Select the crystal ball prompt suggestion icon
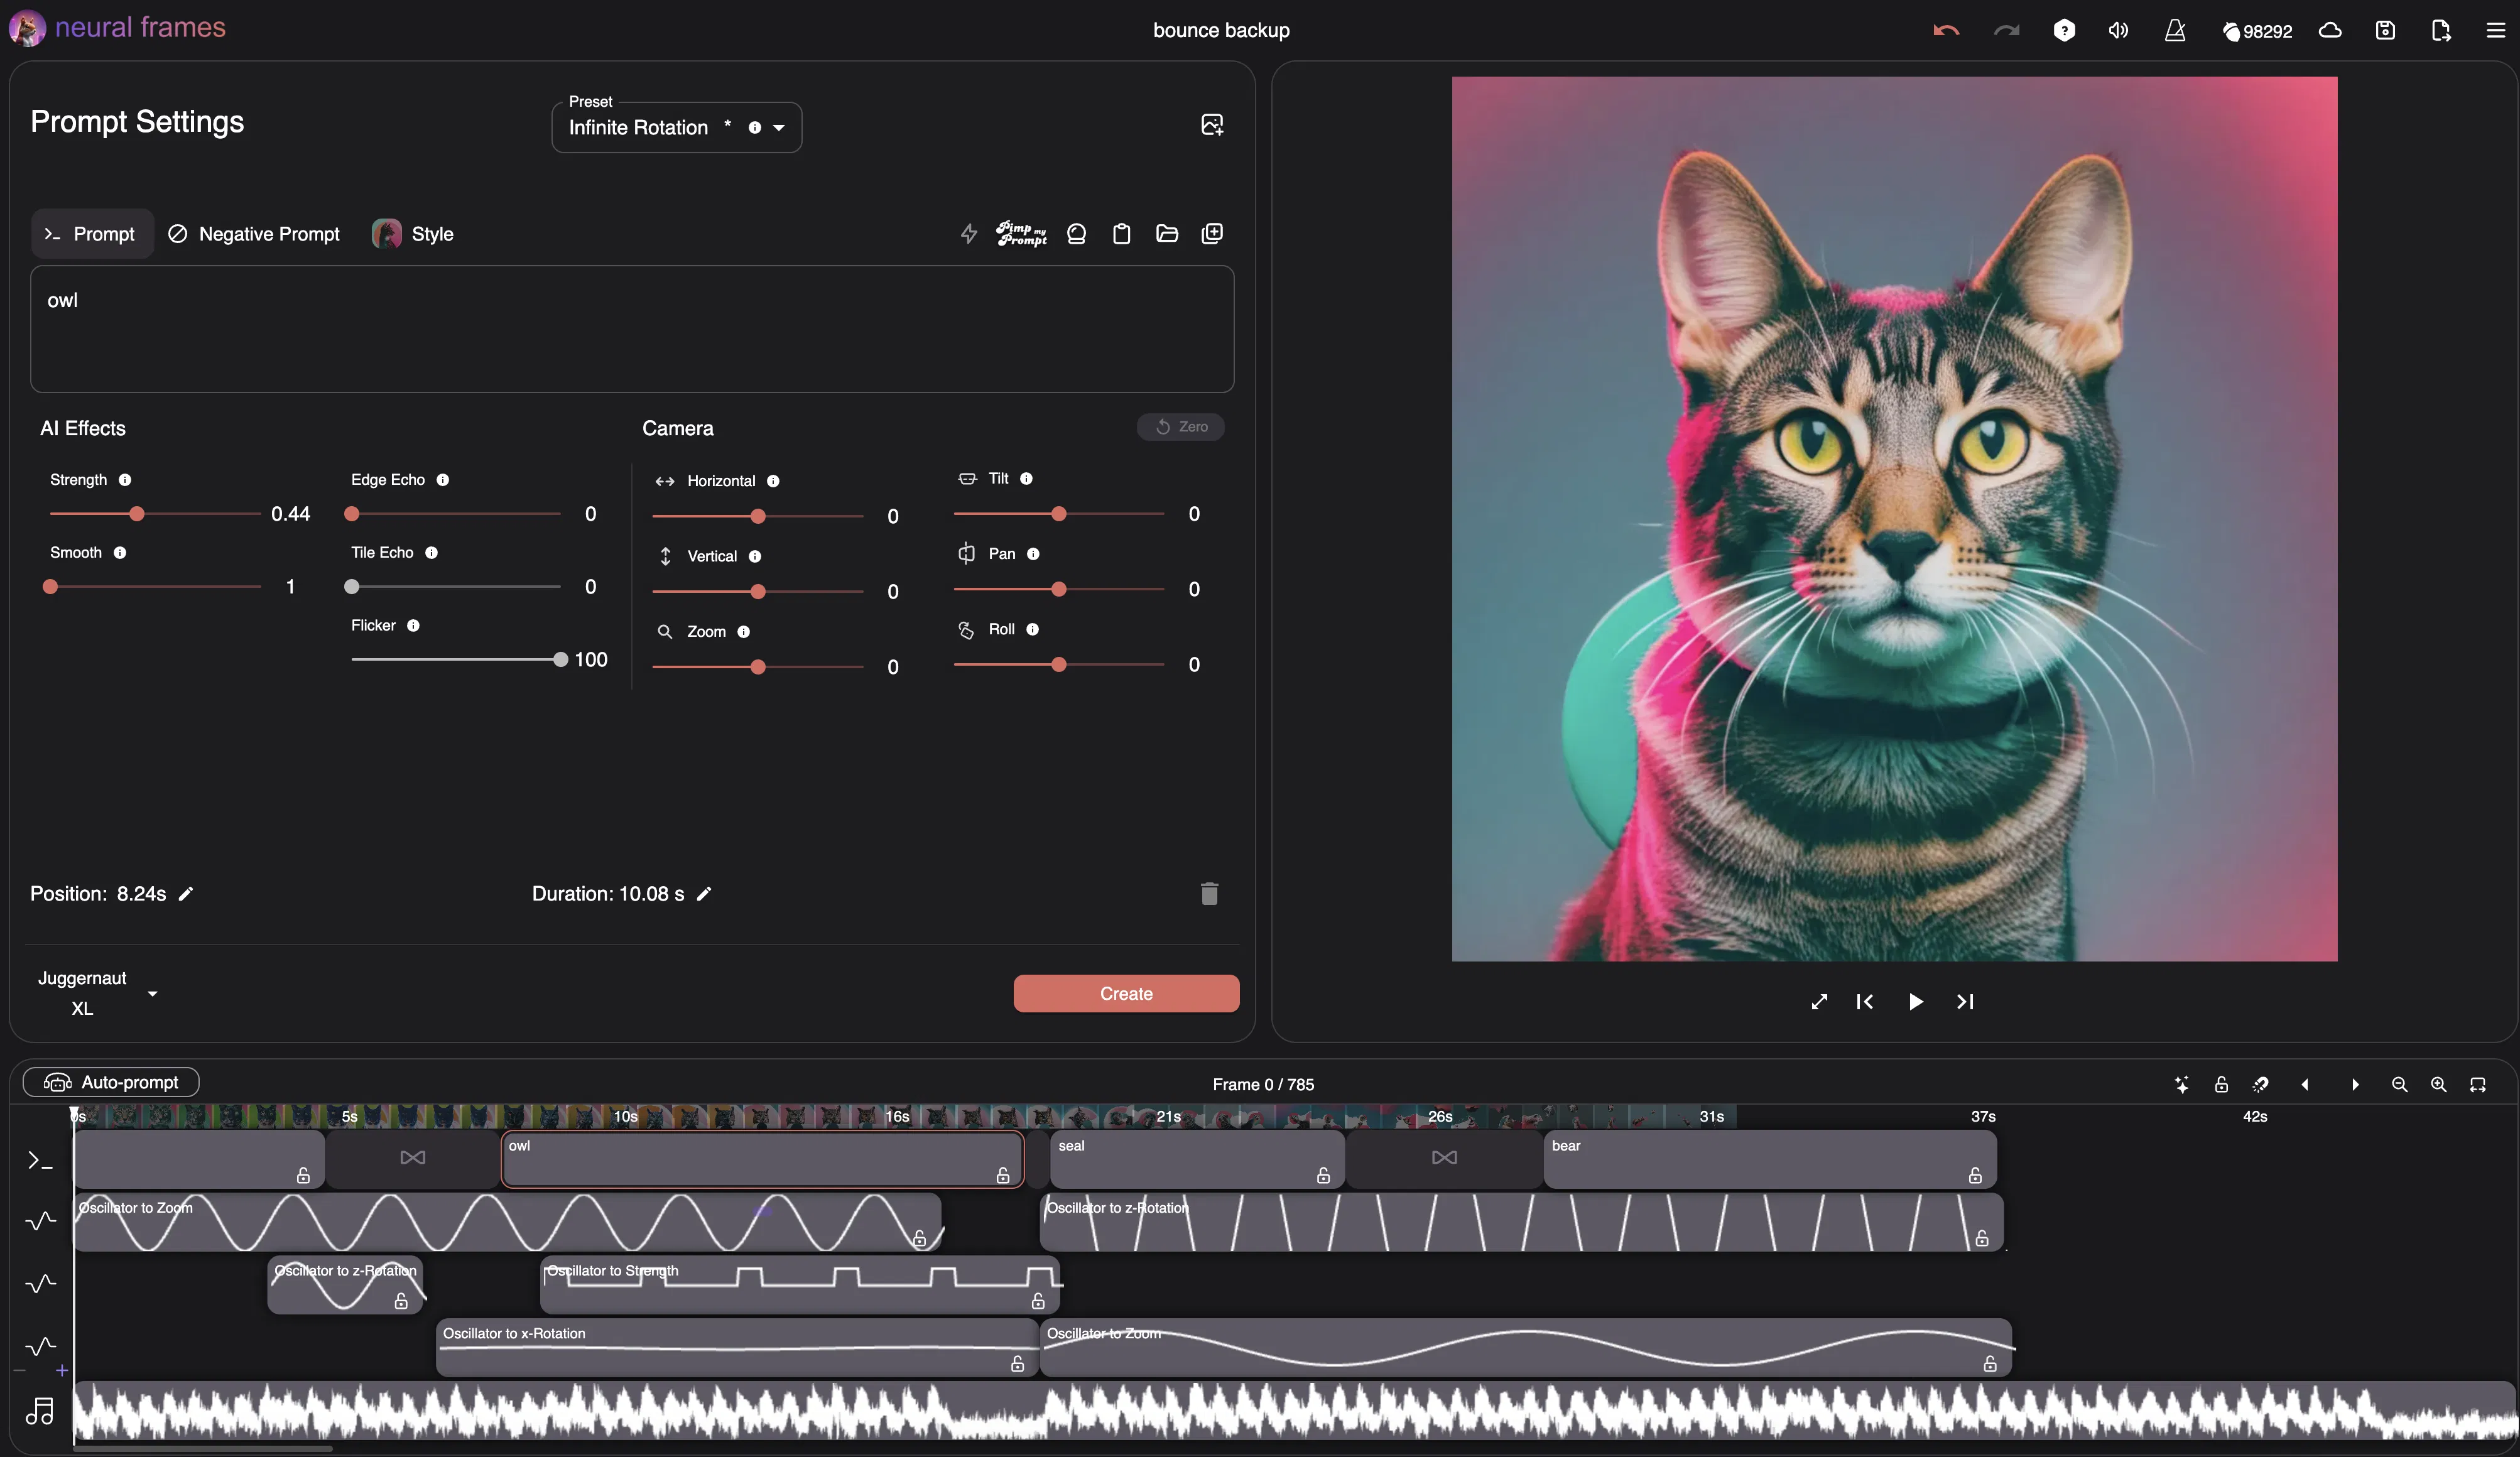The image size is (2520, 1457). coord(1077,233)
